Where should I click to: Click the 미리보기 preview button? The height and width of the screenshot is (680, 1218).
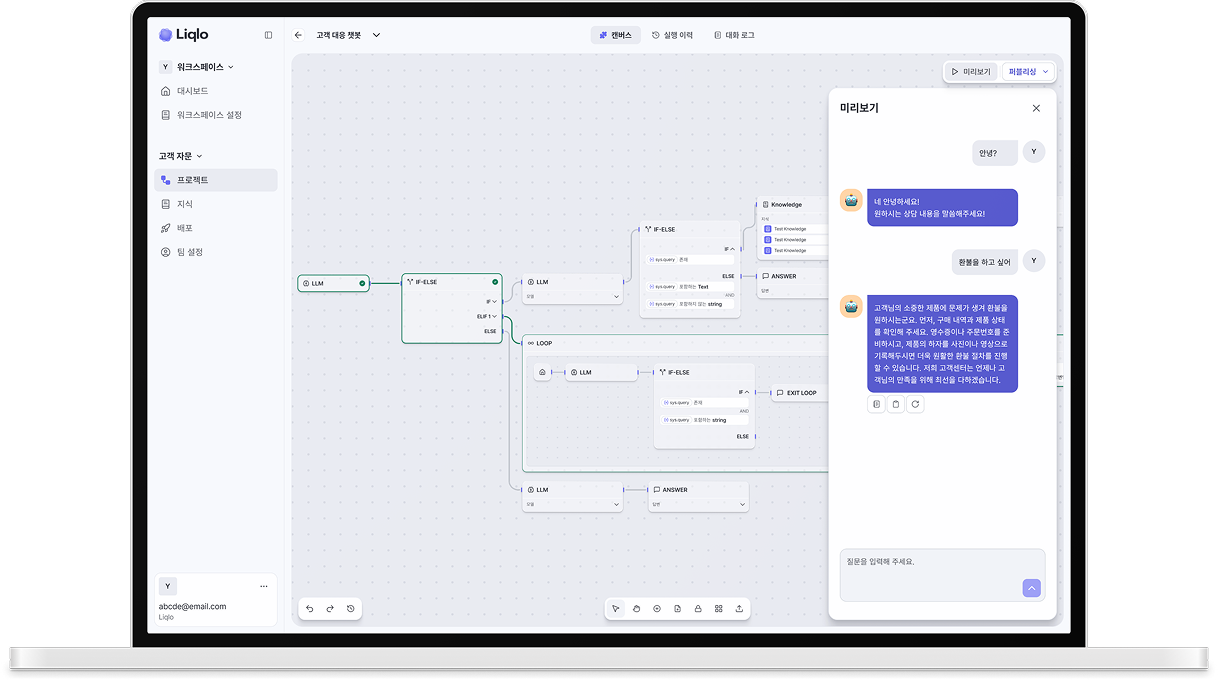(971, 72)
